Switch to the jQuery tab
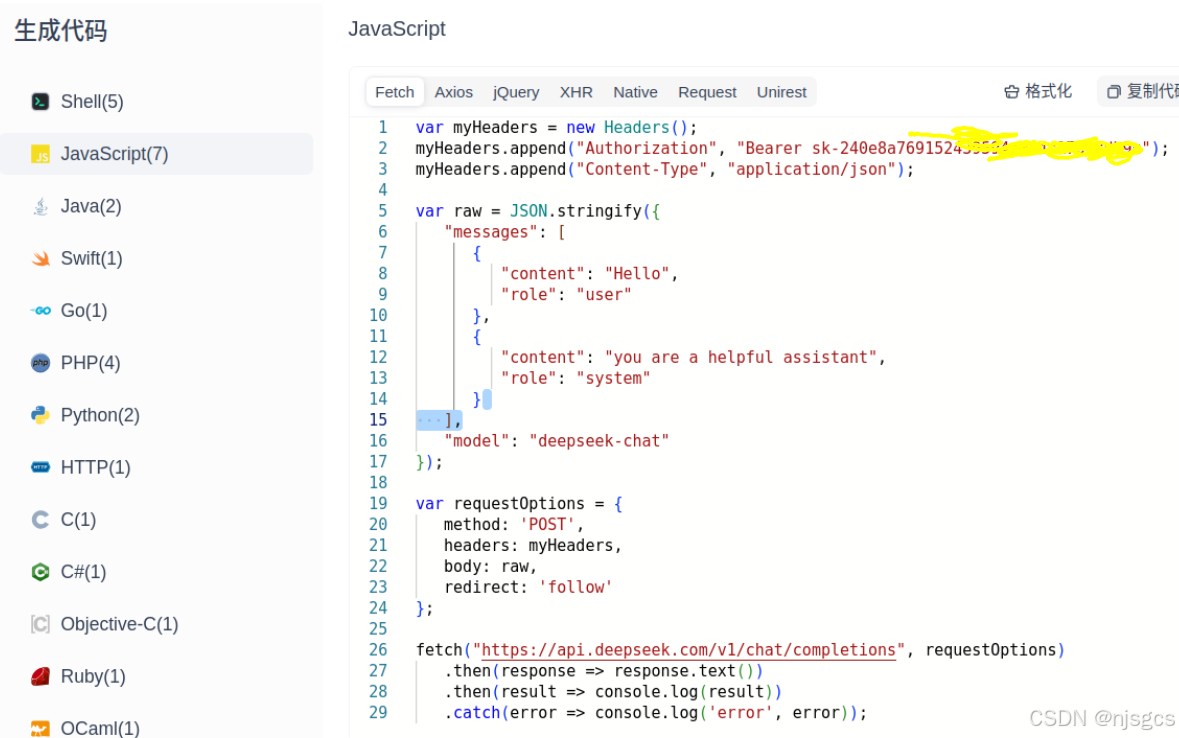The height and width of the screenshot is (738, 1179). coord(516,92)
